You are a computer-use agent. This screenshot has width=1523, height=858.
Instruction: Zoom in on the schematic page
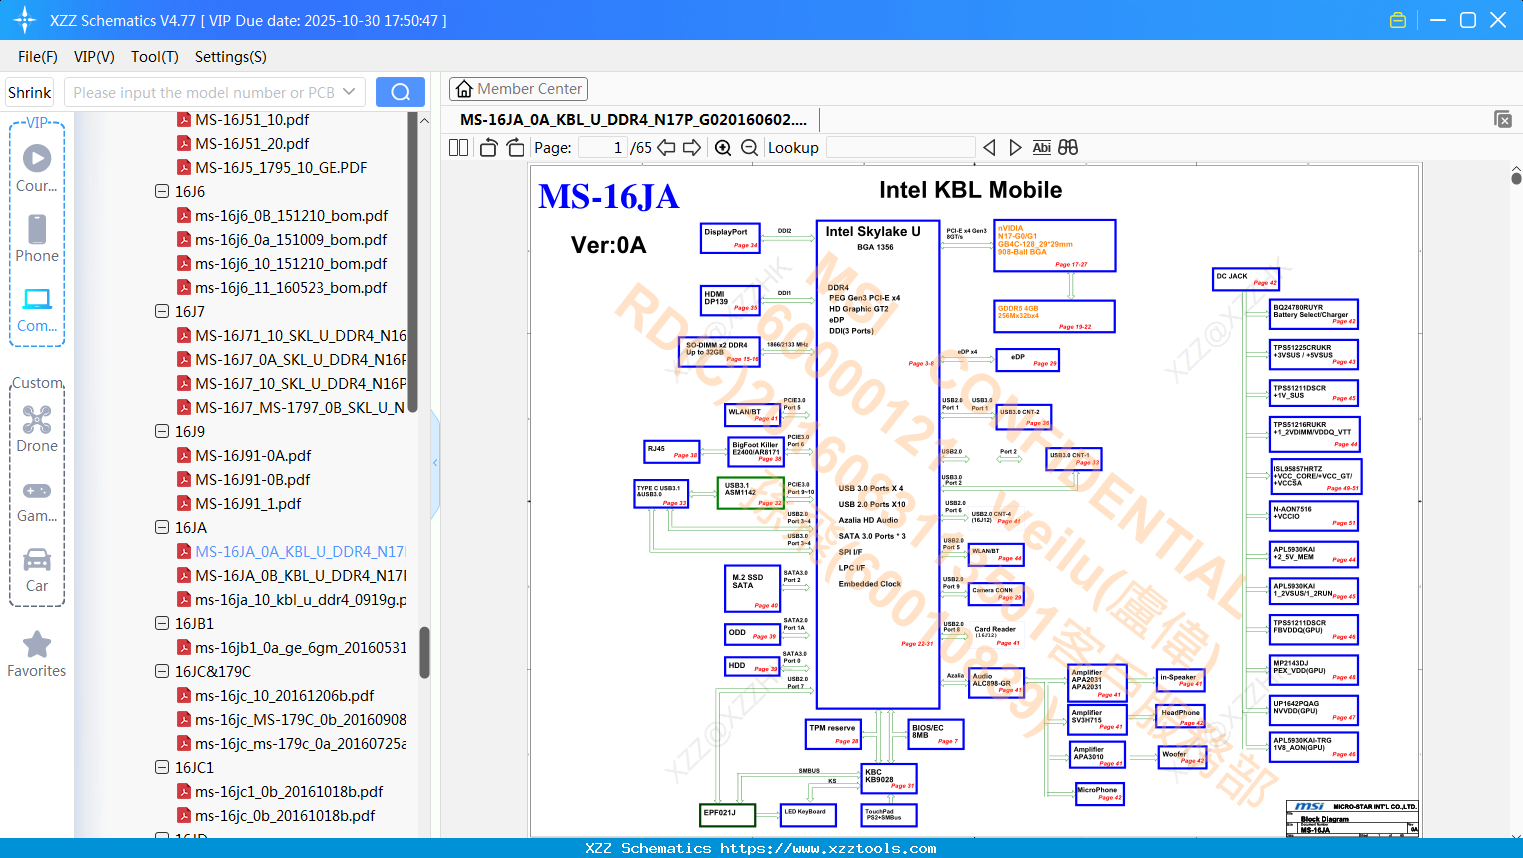[722, 147]
